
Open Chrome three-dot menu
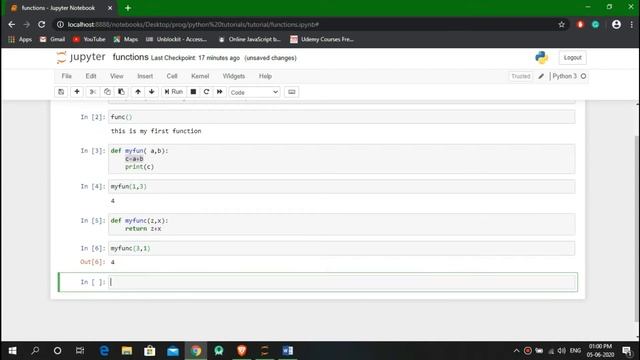[632, 24]
